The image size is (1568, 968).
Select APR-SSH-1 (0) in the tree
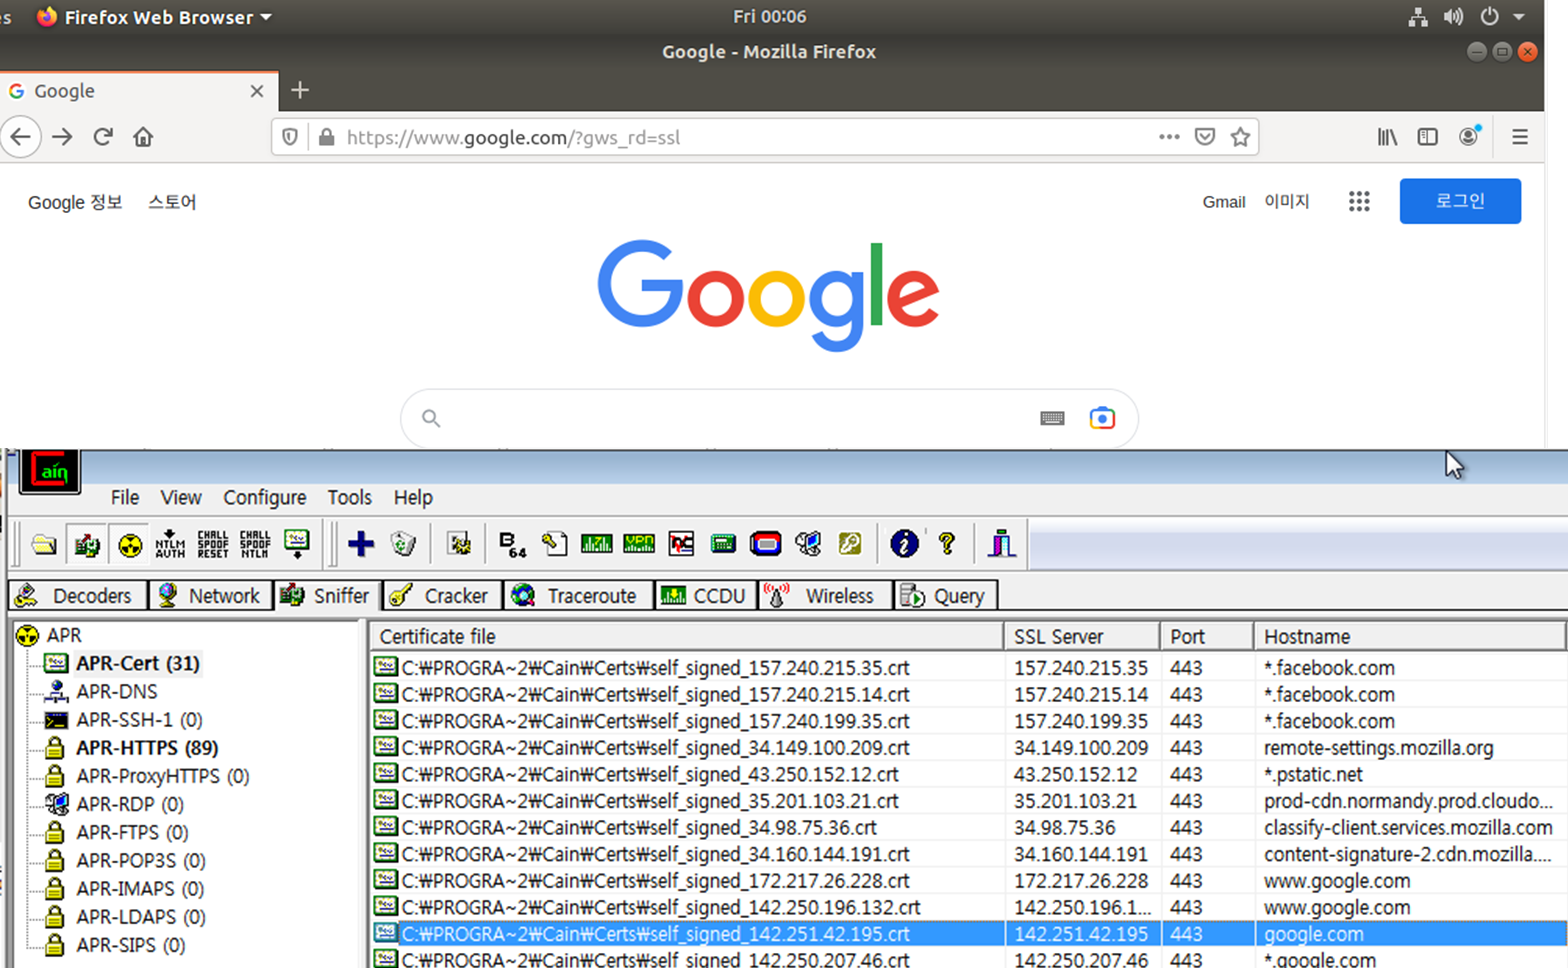point(139,719)
